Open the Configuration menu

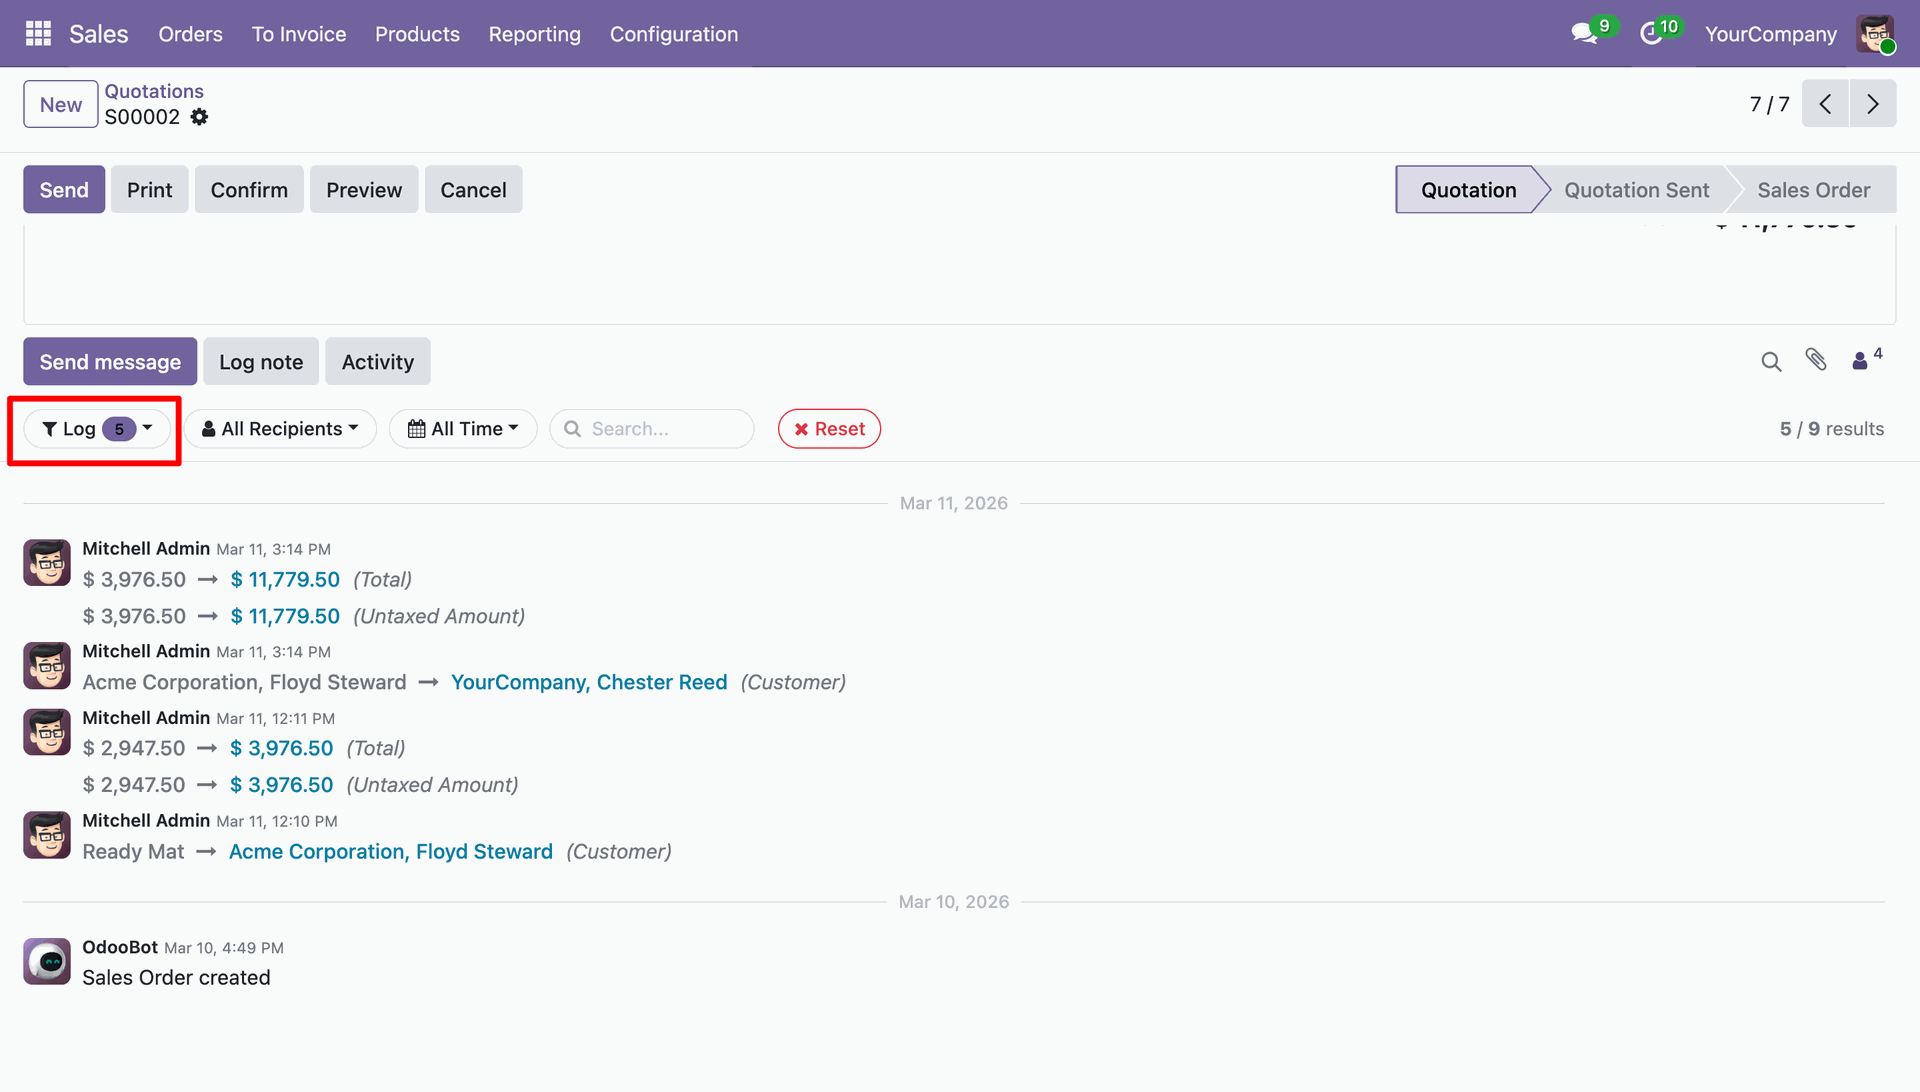tap(673, 34)
